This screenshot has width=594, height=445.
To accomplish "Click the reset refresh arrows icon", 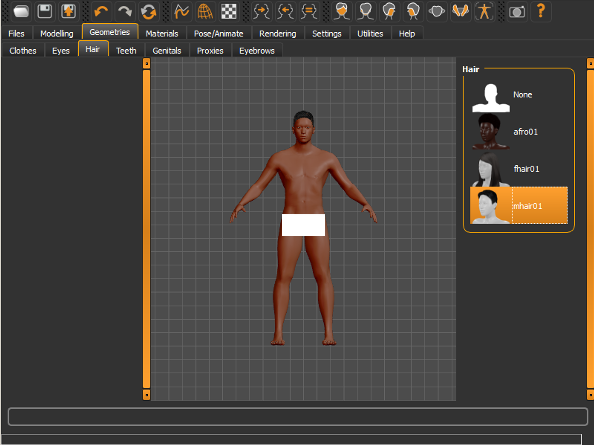I will click(x=148, y=11).
